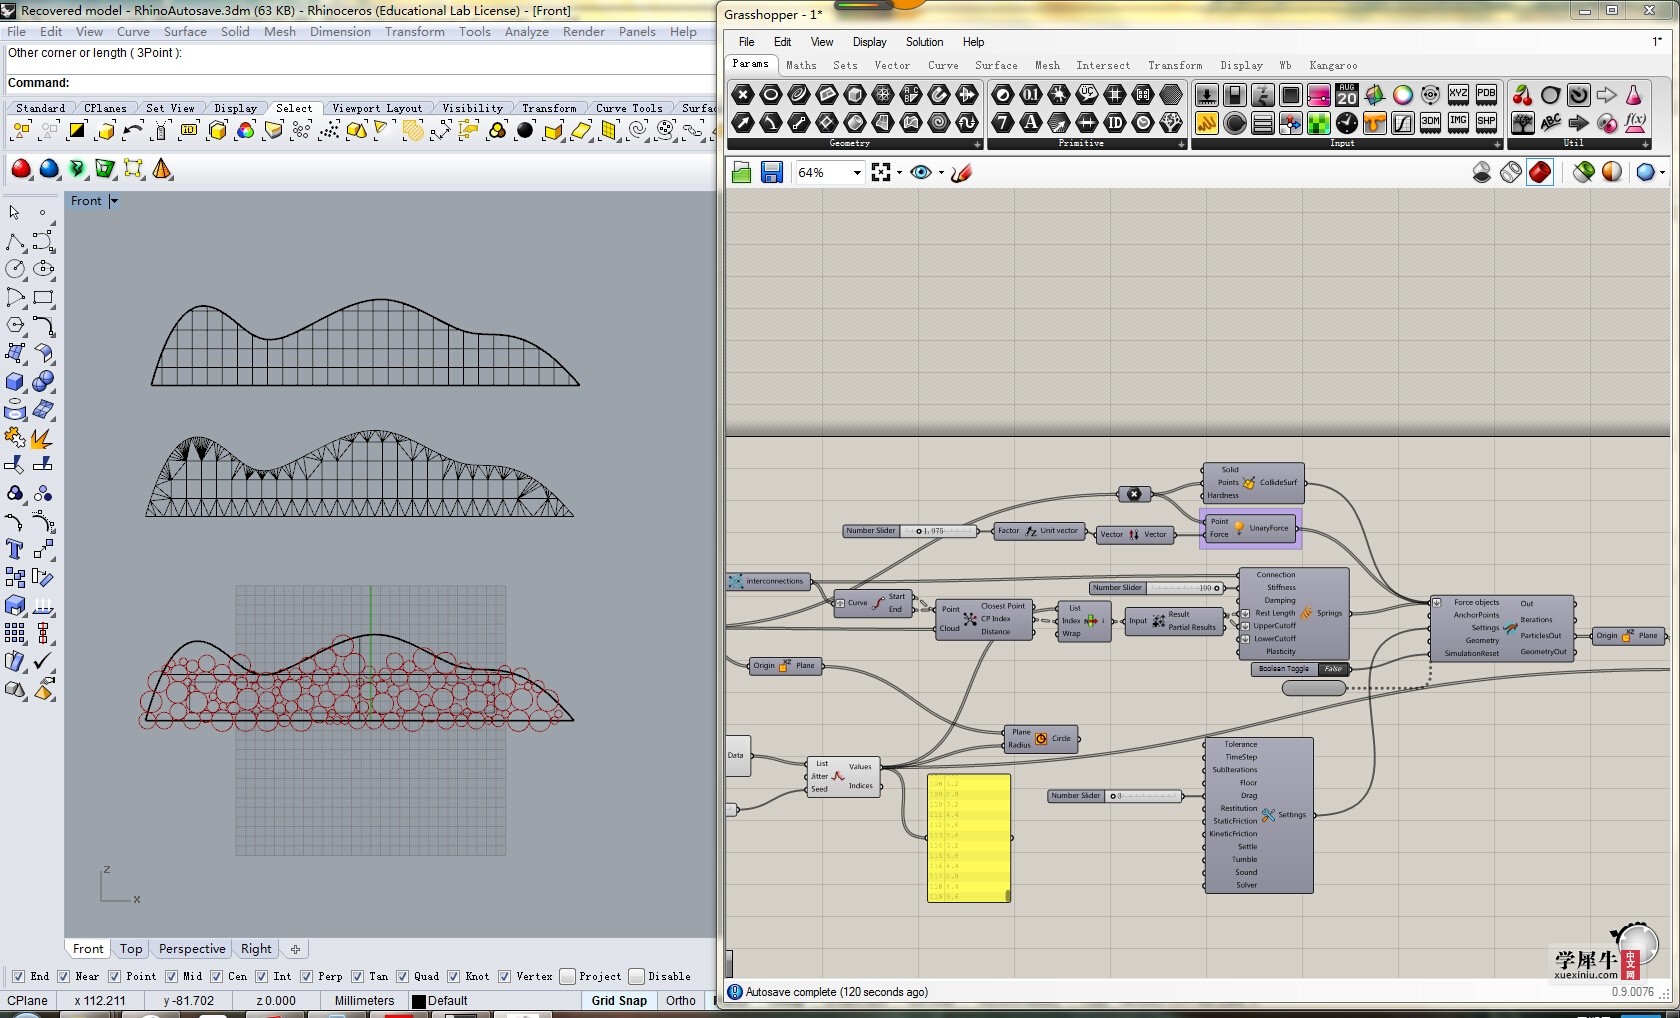Viewport: 1680px width, 1018px height.
Task: Switch to the Curve Tools toolbar tab
Action: tap(629, 108)
